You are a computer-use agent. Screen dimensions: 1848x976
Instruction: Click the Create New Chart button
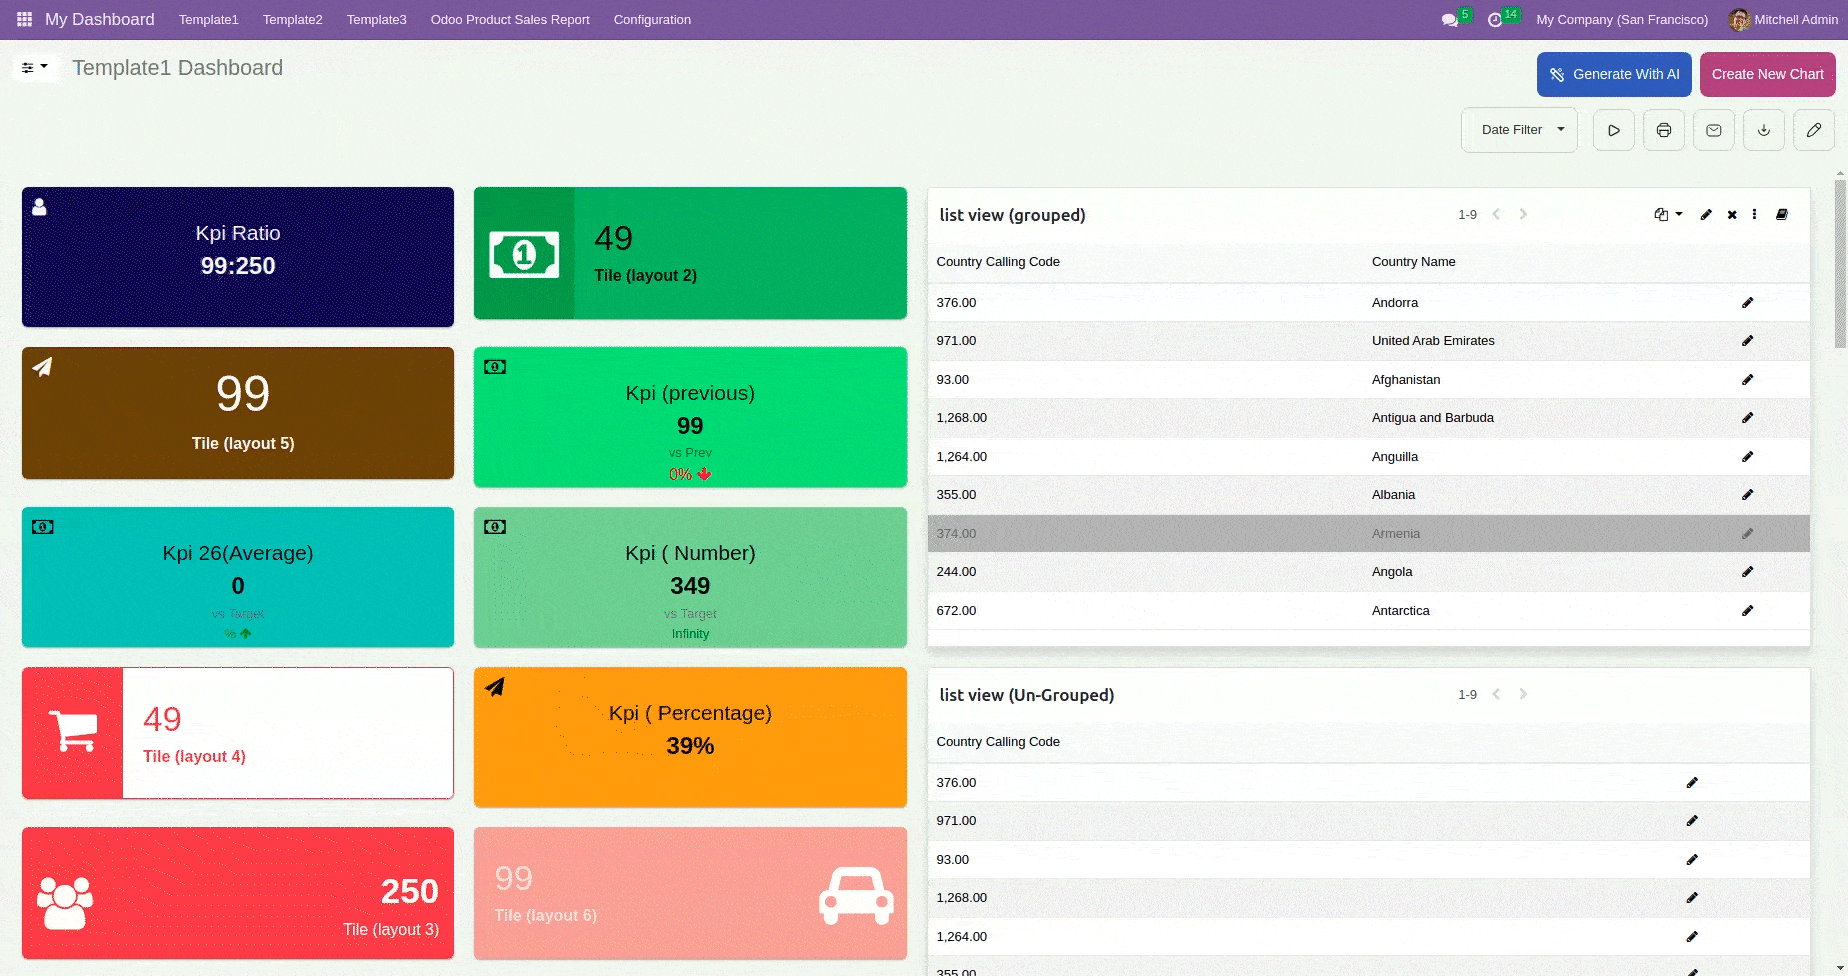point(1767,74)
